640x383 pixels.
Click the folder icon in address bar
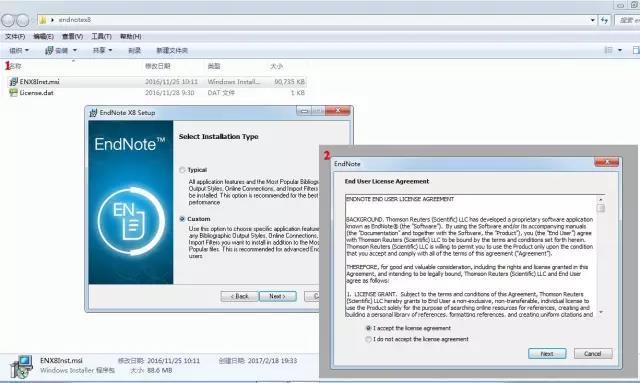[43, 20]
